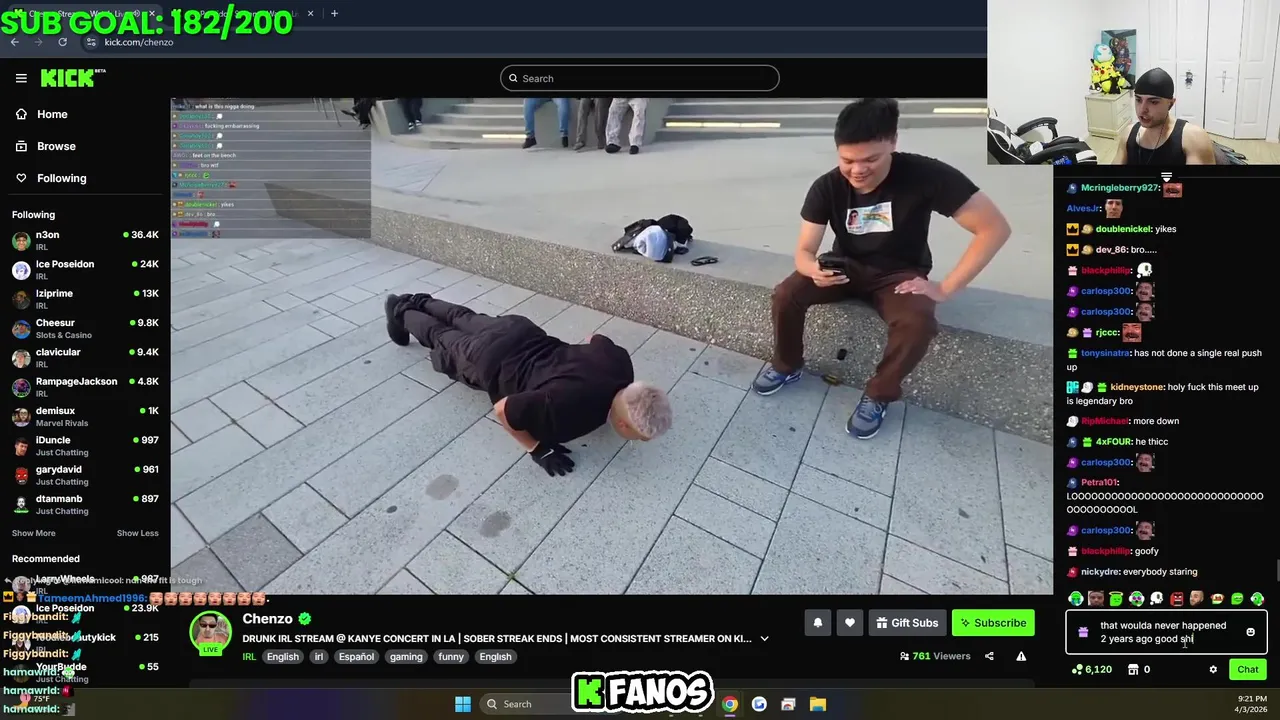Open File Explorer from taskbar
This screenshot has height=720, width=1280.
pos(817,704)
